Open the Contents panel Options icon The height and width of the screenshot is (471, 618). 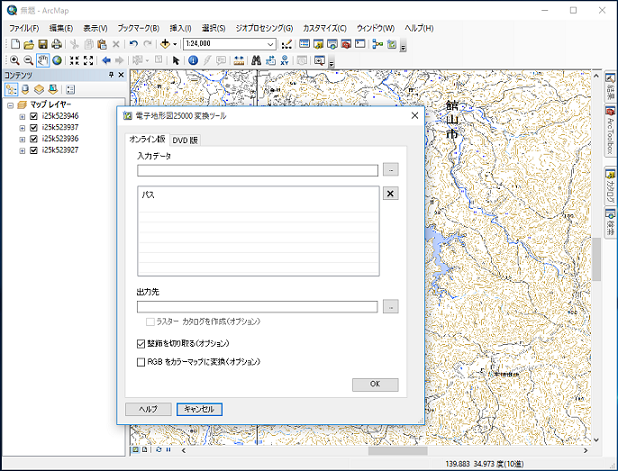pos(71,89)
